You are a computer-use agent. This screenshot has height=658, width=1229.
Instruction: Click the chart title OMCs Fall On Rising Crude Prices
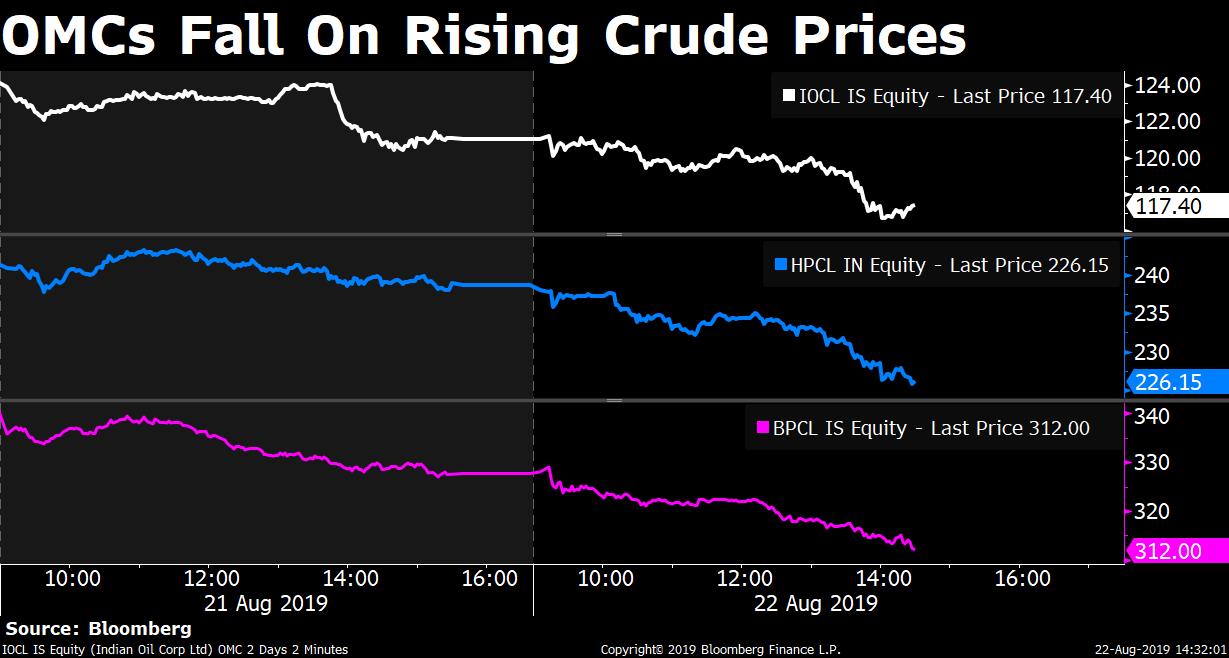tap(485, 36)
